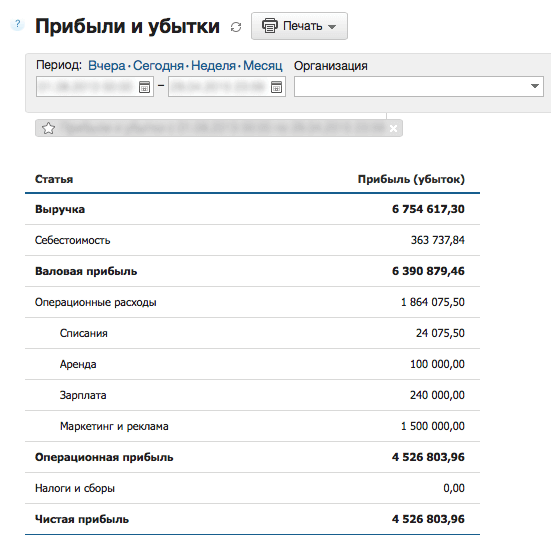The image size is (551, 547).
Task: Click the salary value 240 000,00
Action: pyautogui.click(x=437, y=395)
